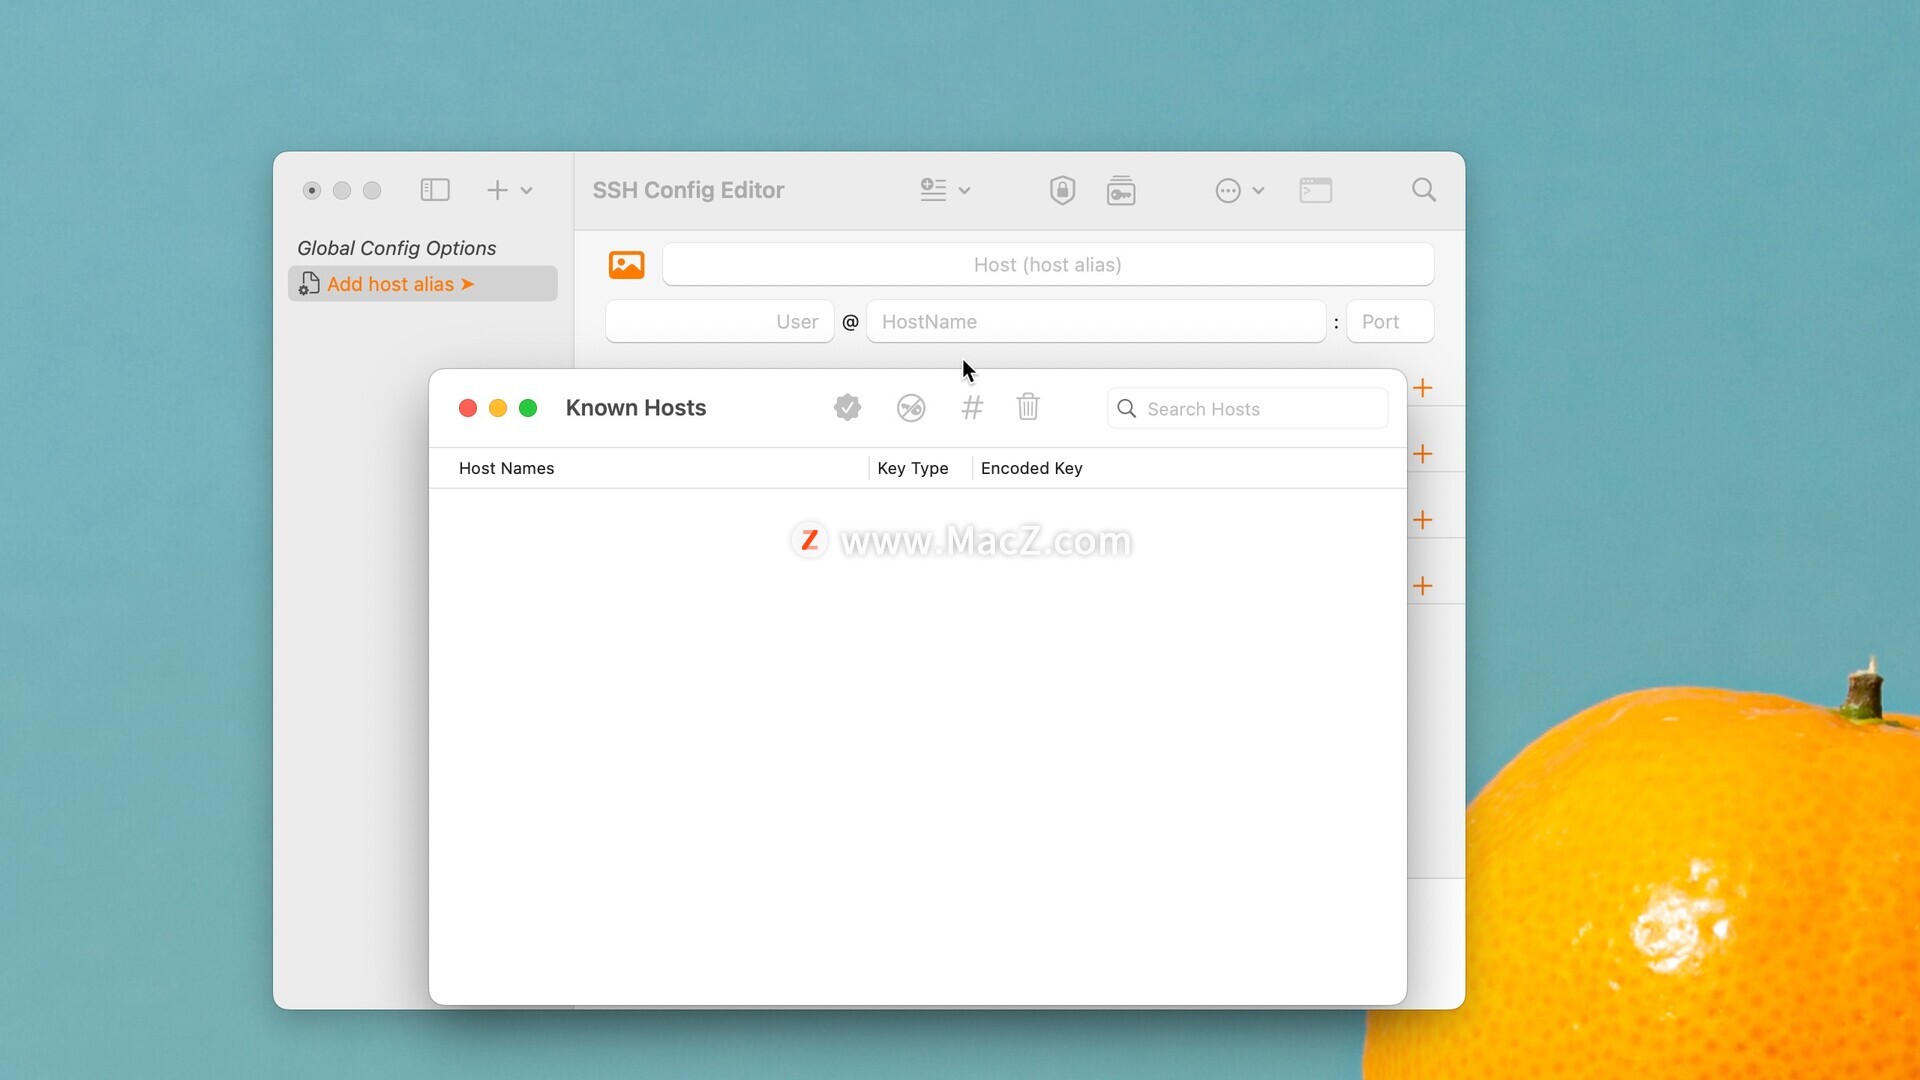Image resolution: width=1920 pixels, height=1080 pixels.
Task: Focus the Host (host alias) field
Action: pyautogui.click(x=1048, y=265)
